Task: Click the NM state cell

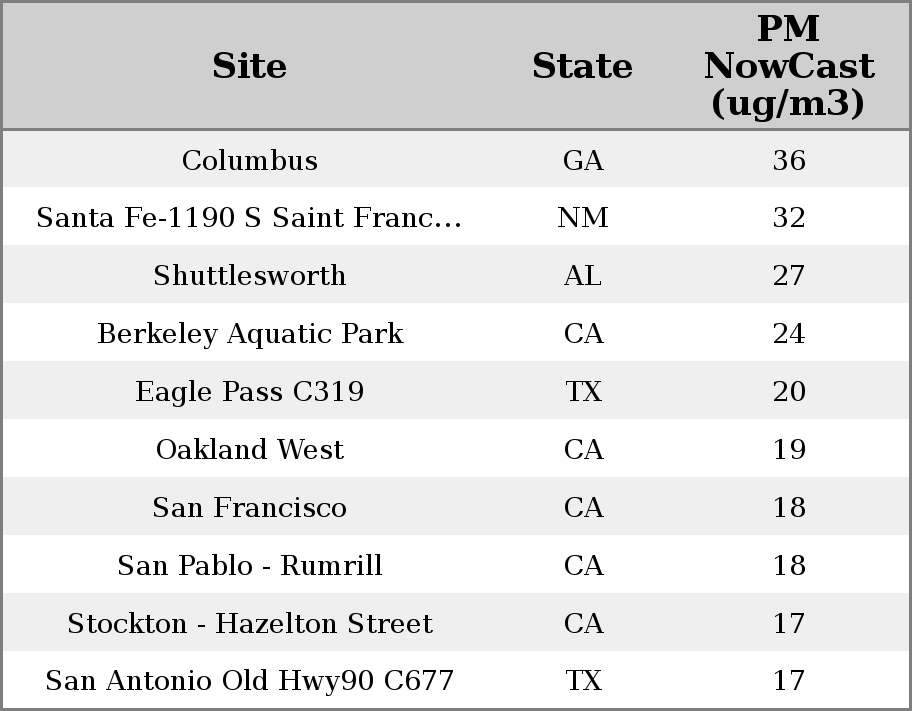Action: (x=583, y=218)
